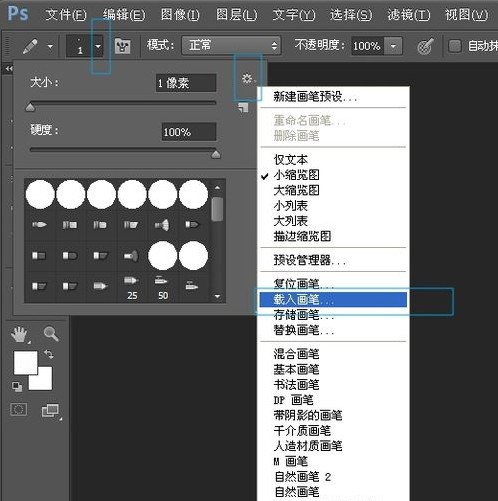Screen dimensions: 498x501
Task: Open the 模式 blend mode dropdown
Action: (231, 45)
